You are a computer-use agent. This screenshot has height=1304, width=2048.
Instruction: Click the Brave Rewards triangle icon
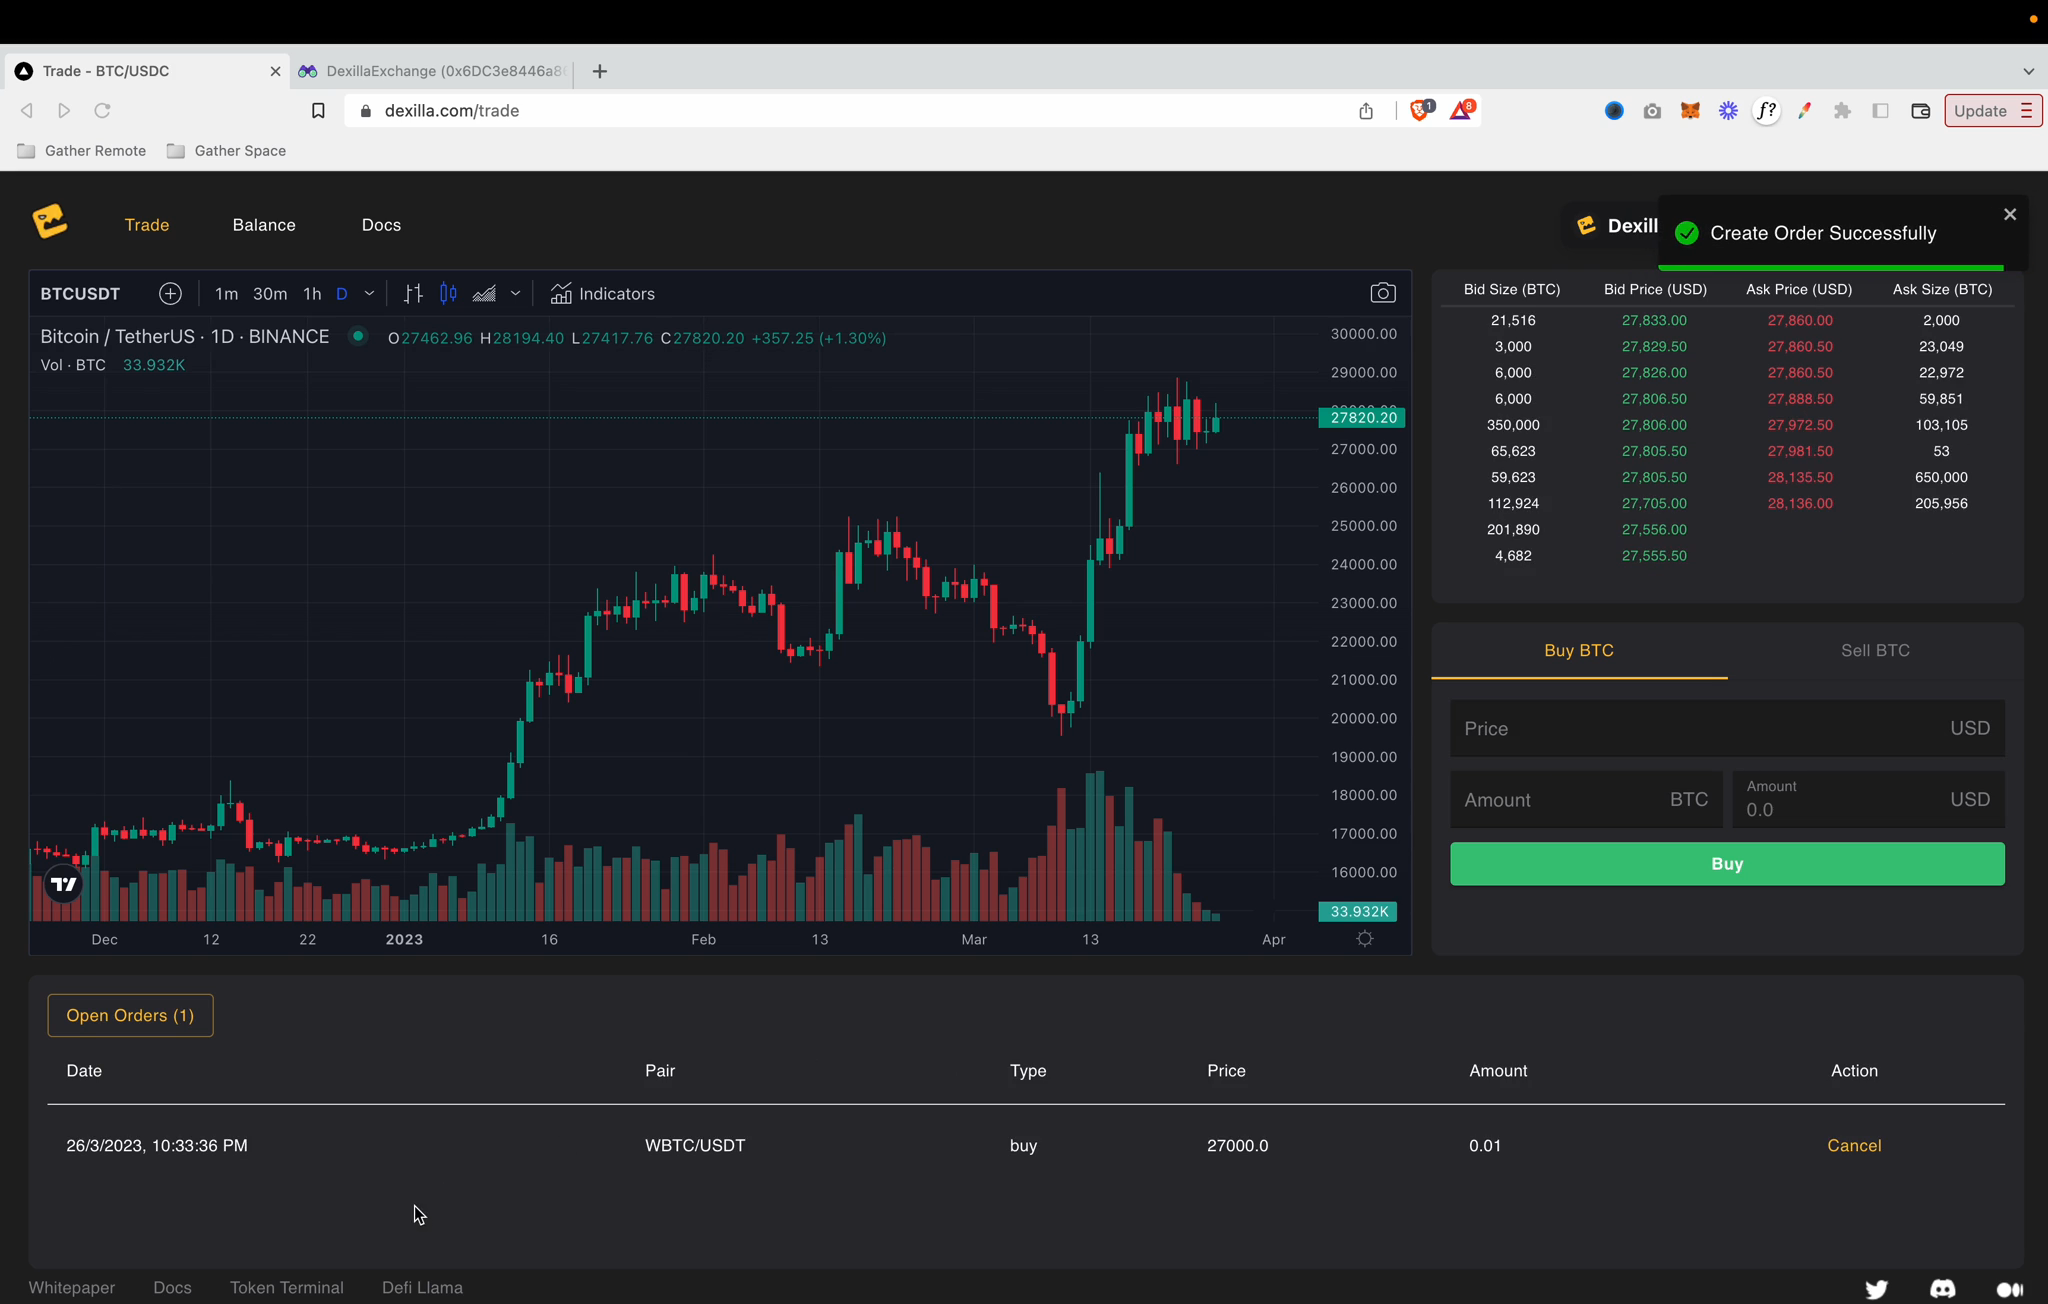click(x=1462, y=110)
